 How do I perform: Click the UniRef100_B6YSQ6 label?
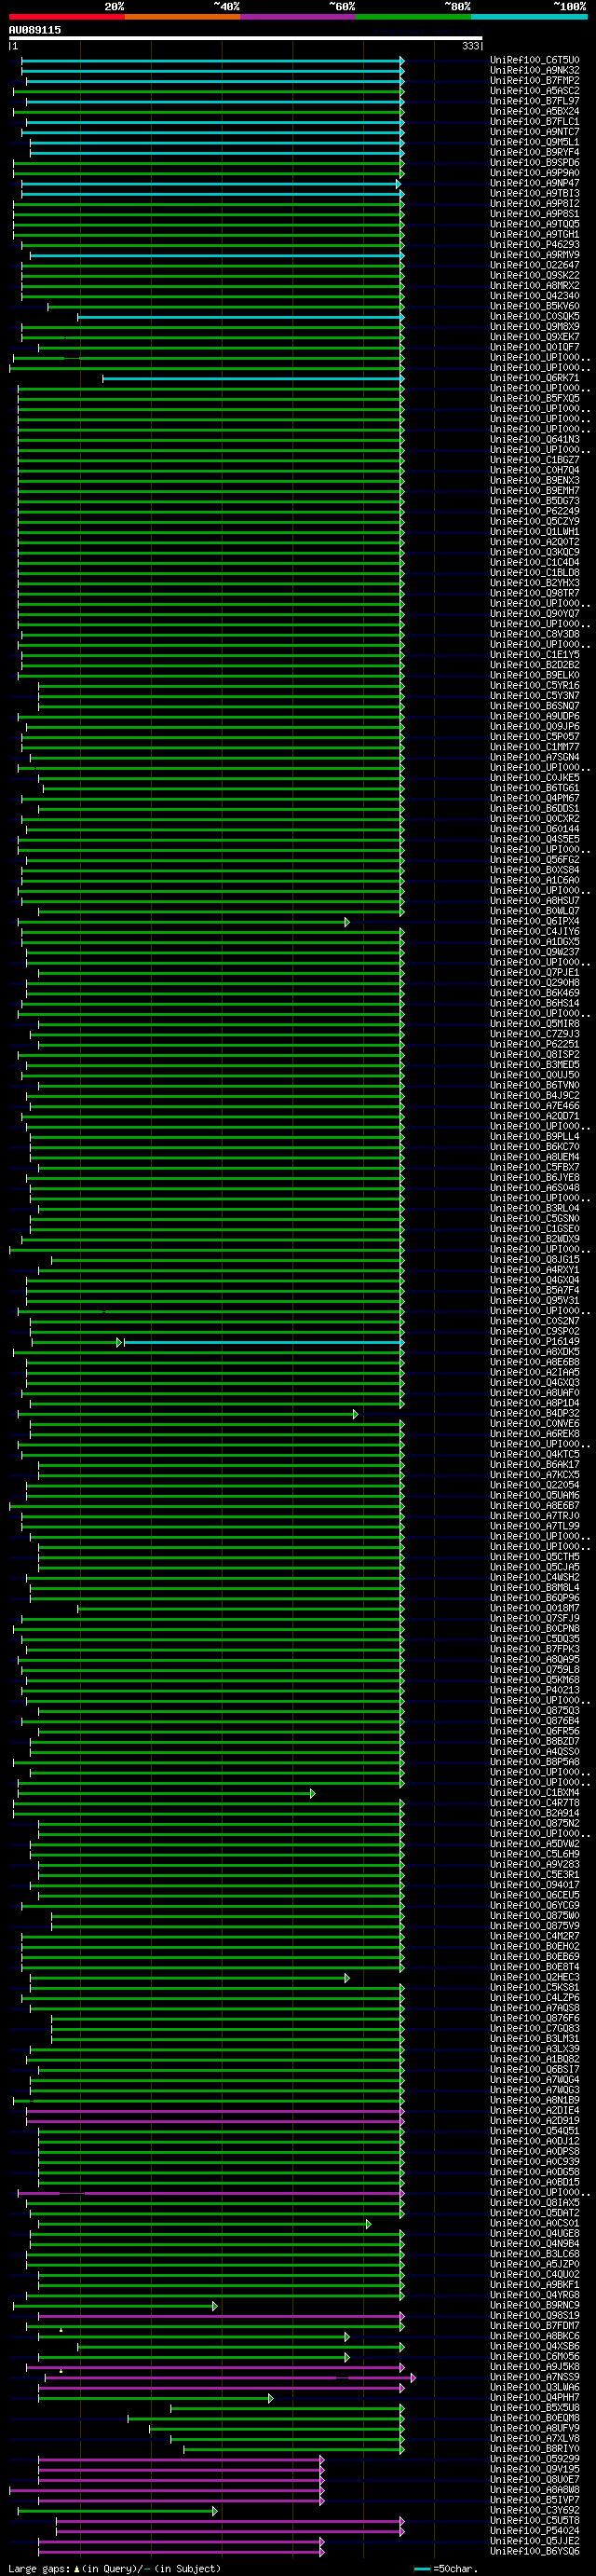[x=534, y=2551]
